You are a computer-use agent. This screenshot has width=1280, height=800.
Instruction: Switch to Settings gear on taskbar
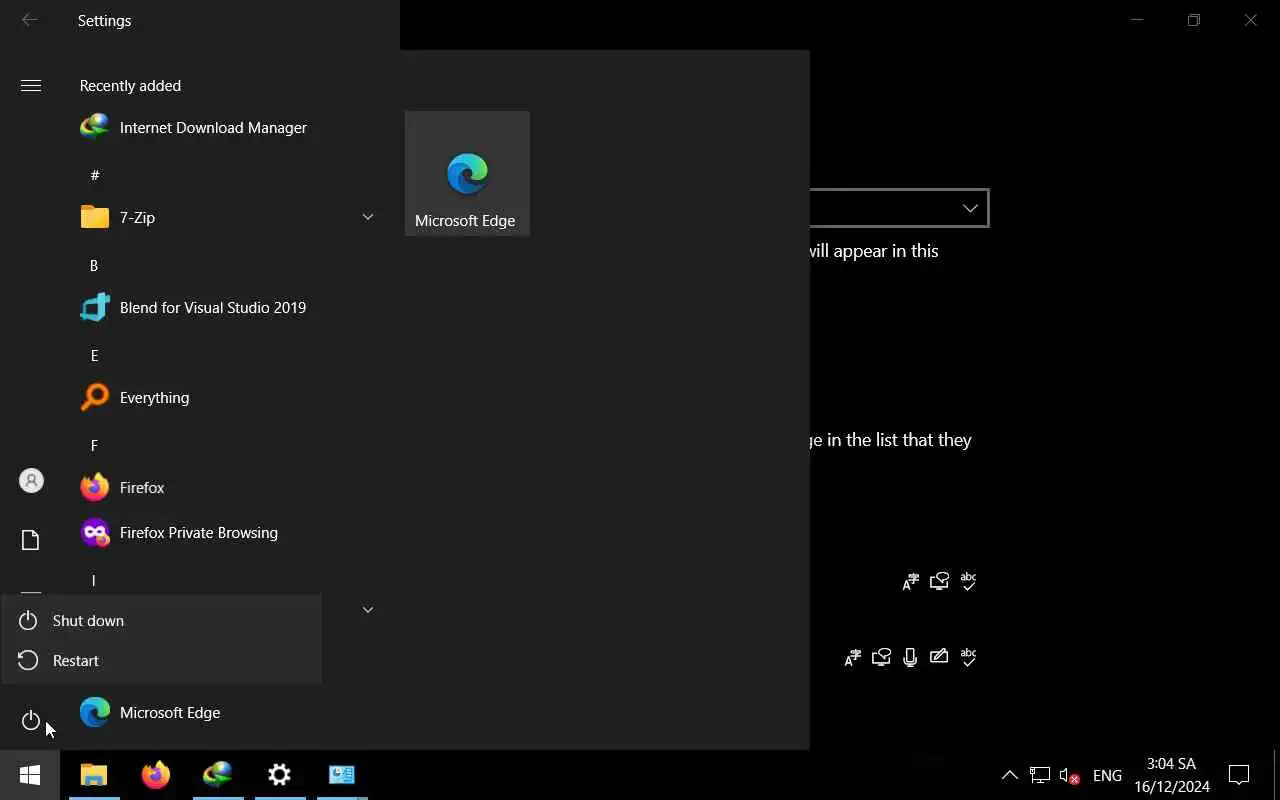280,775
